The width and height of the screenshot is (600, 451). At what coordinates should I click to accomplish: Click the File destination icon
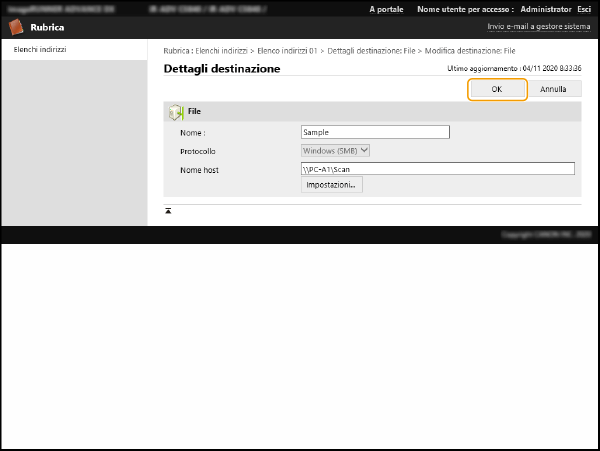coord(176,112)
